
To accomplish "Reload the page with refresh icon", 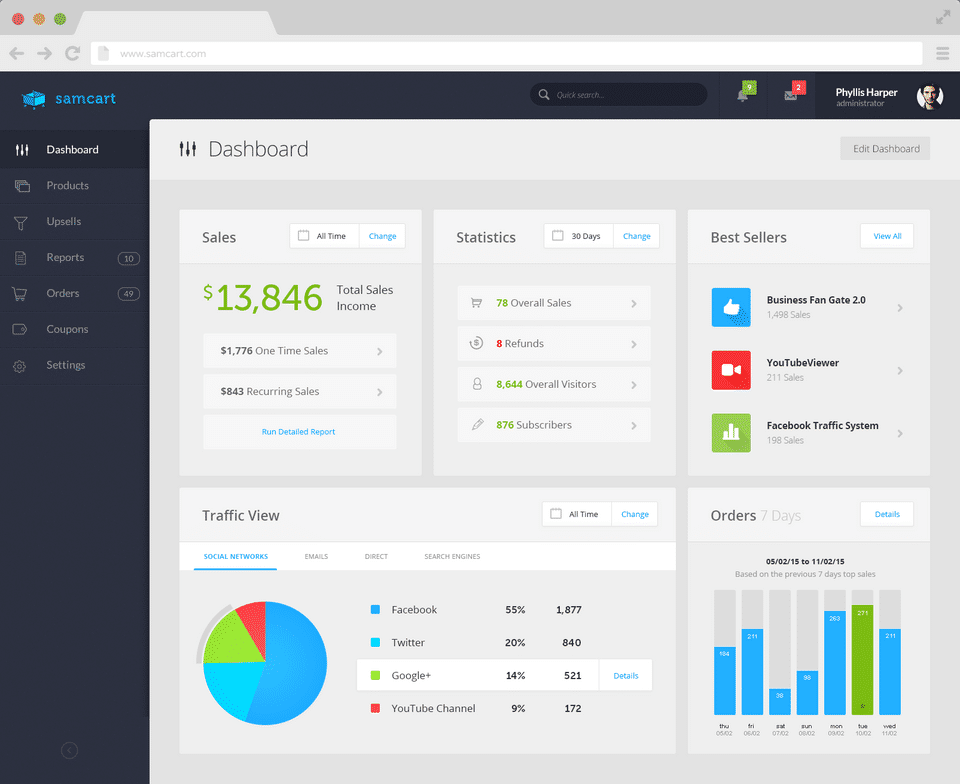I will coord(72,53).
